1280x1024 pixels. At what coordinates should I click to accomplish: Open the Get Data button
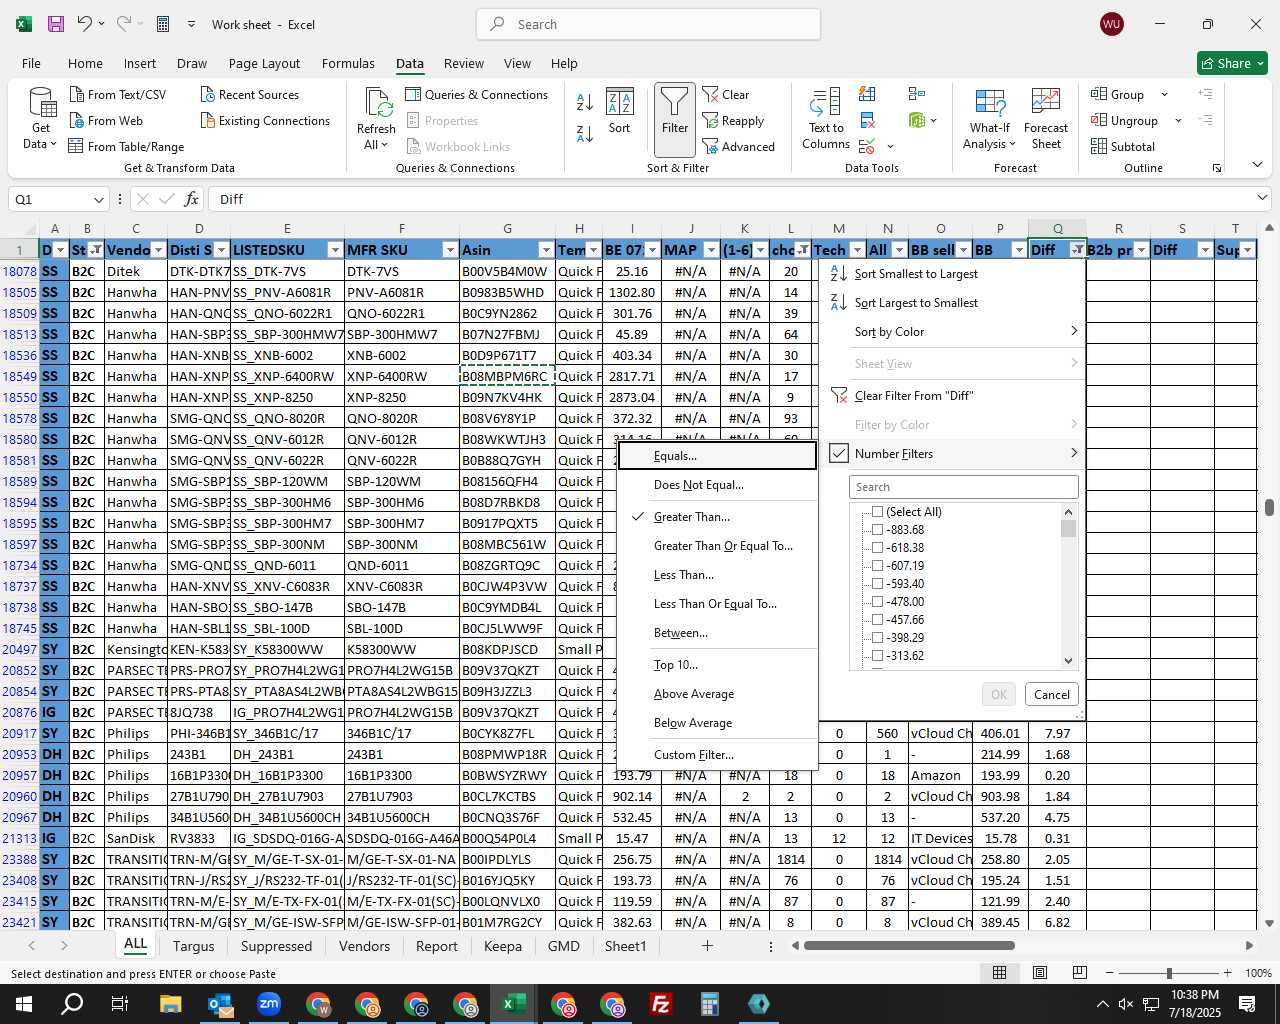(41, 118)
